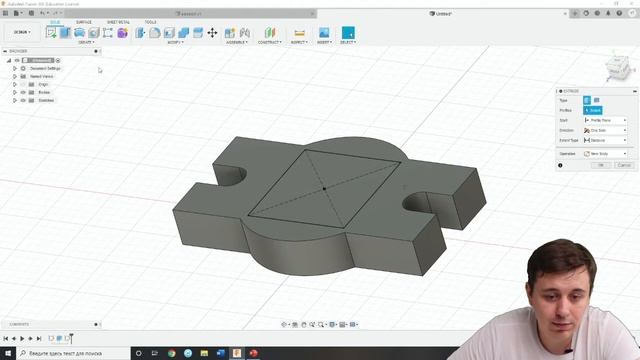Click the Redo arrow

click(56, 13)
